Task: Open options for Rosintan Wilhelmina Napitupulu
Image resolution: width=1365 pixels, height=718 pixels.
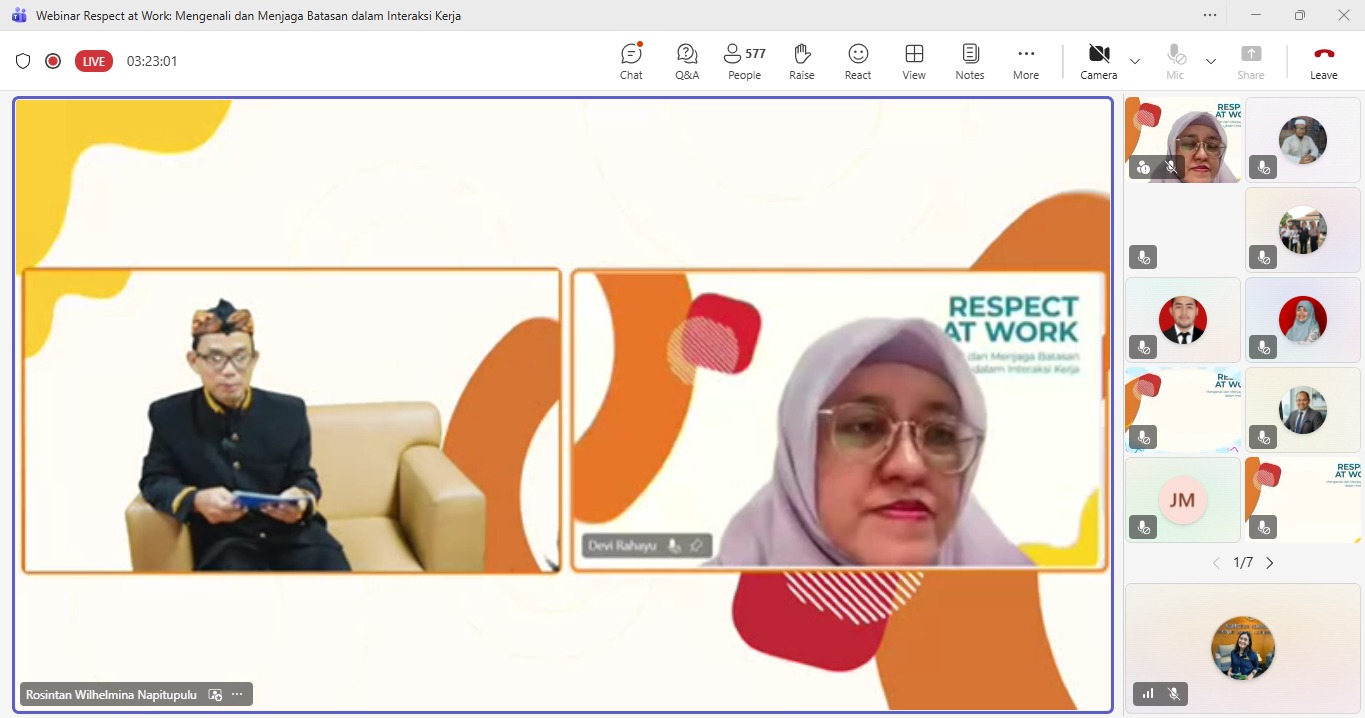Action: pyautogui.click(x=237, y=694)
